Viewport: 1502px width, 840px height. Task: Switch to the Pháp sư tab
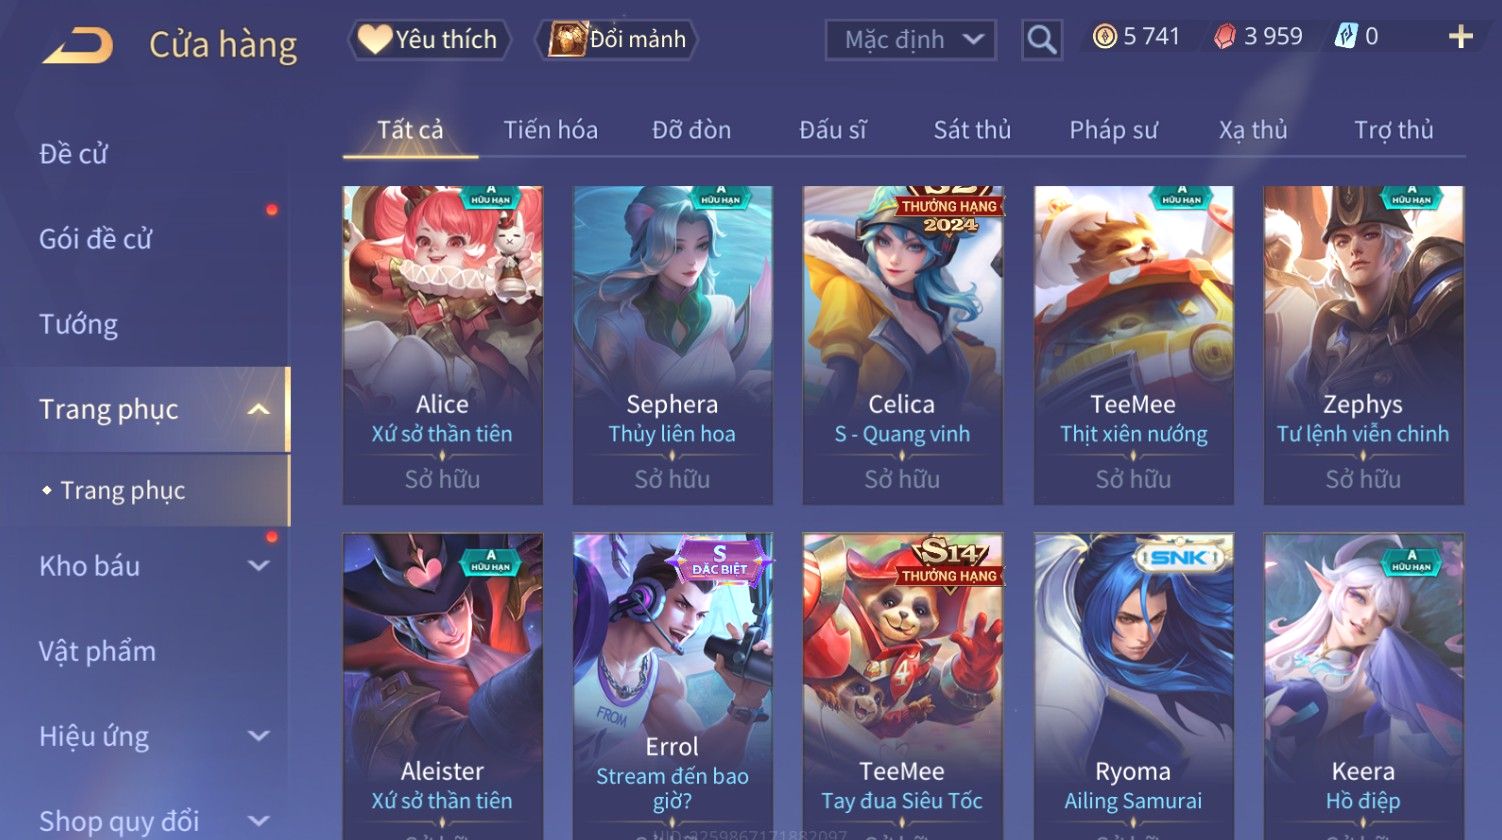click(1113, 130)
